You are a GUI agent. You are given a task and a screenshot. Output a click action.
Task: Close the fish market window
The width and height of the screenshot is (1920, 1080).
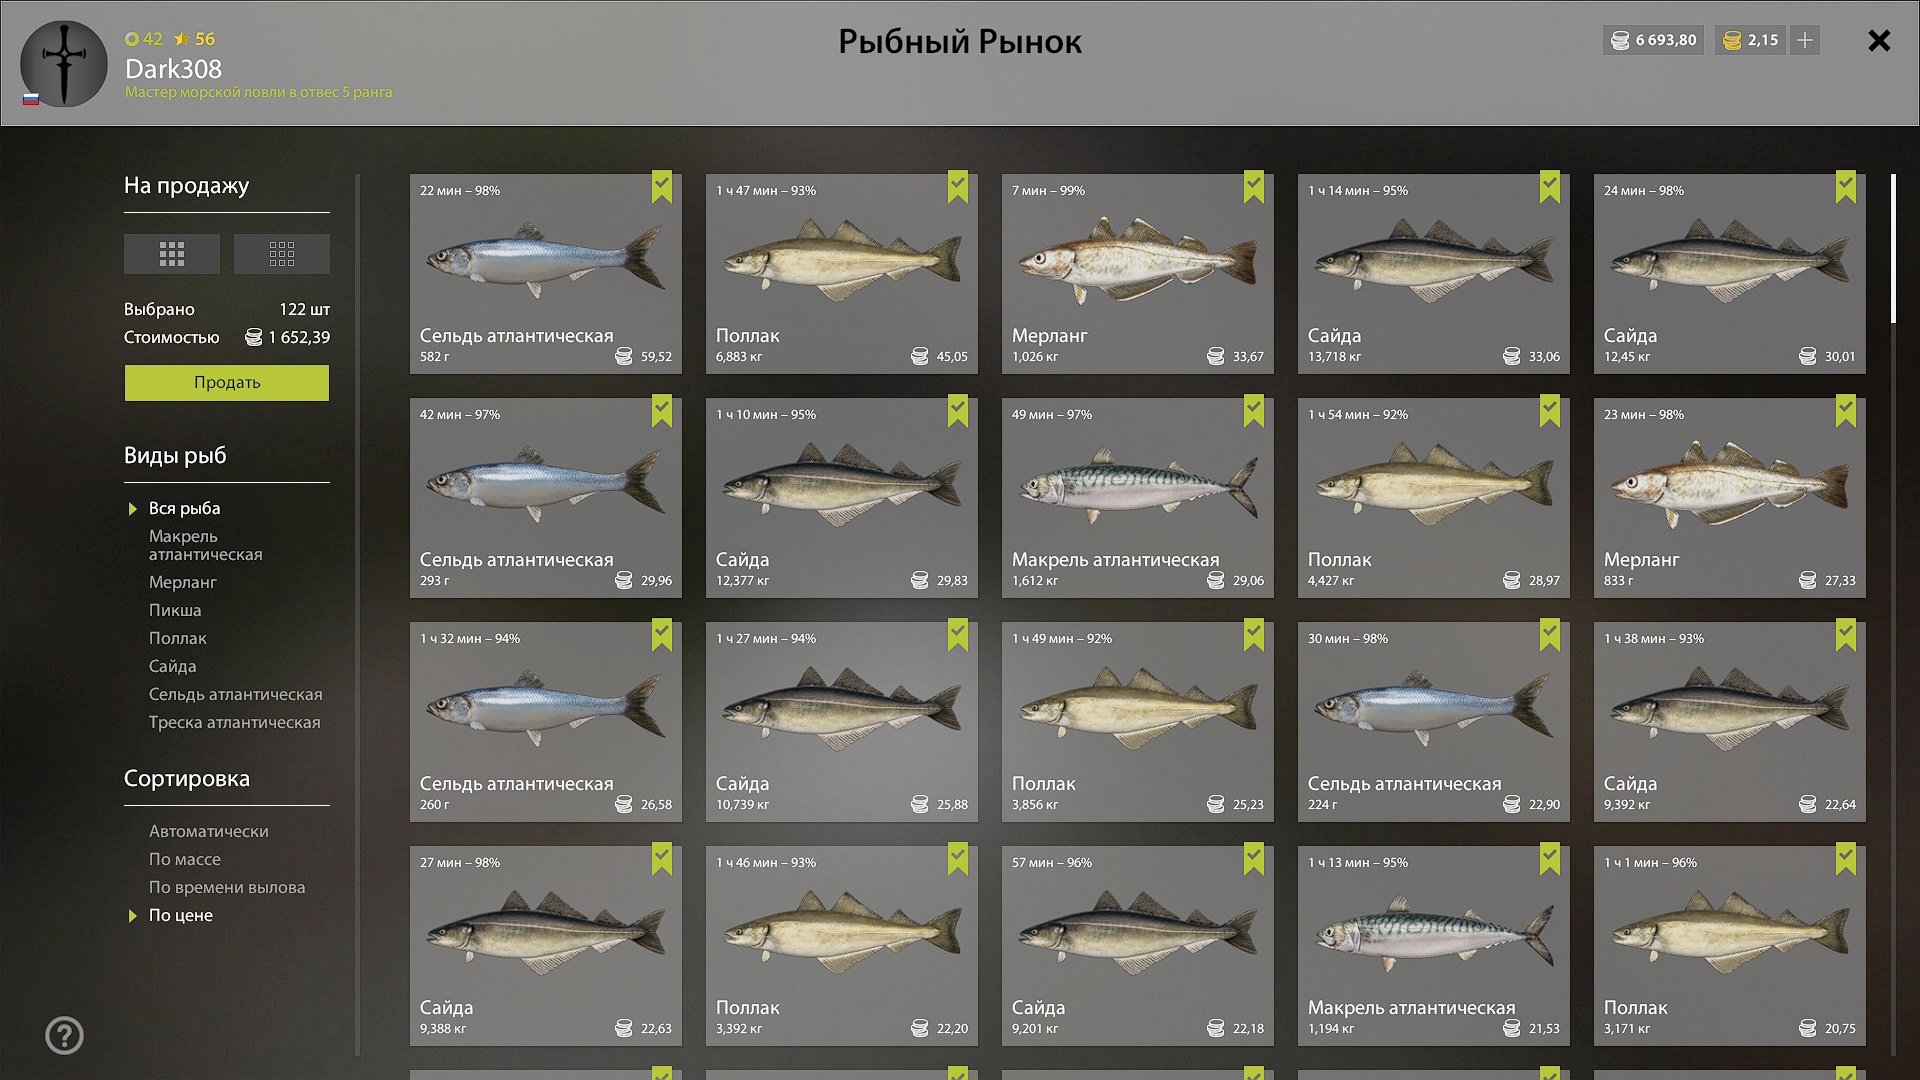tap(1879, 40)
